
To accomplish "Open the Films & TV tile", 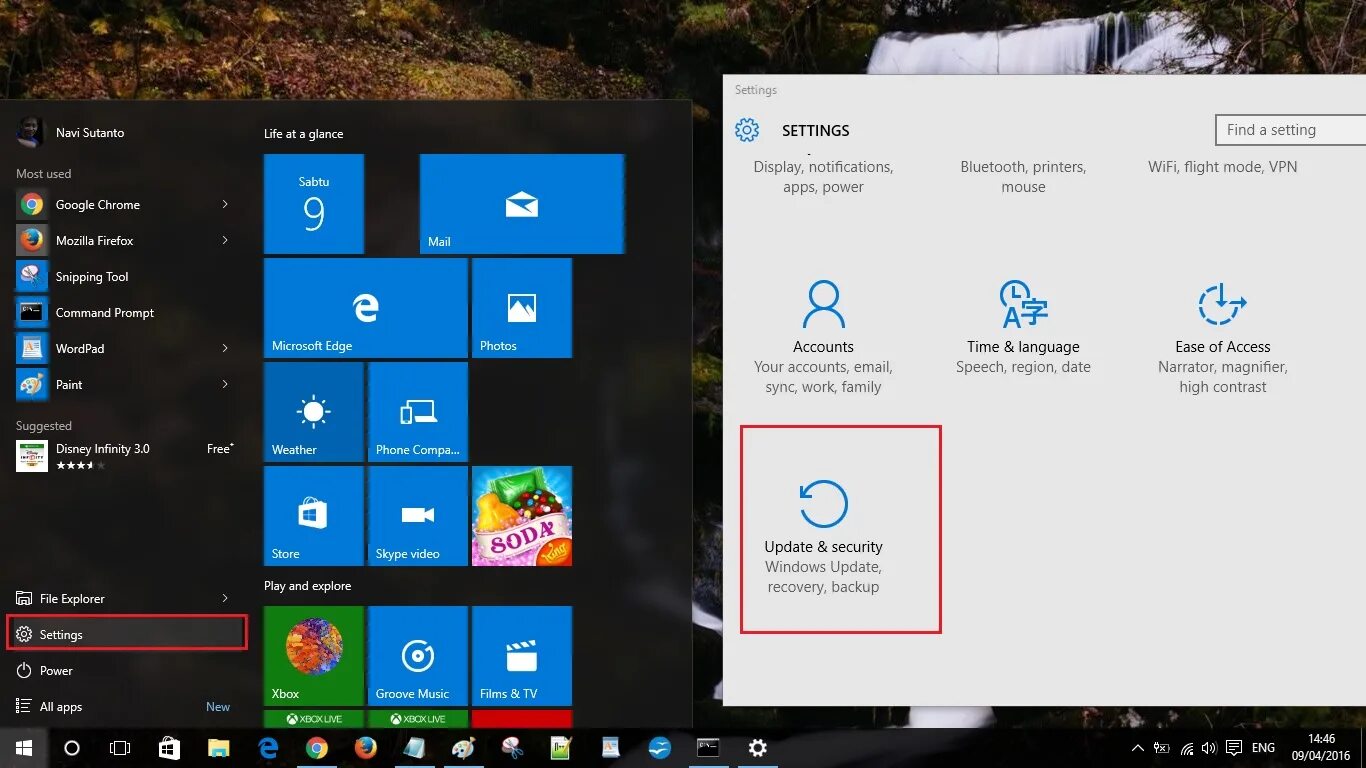I will [522, 656].
